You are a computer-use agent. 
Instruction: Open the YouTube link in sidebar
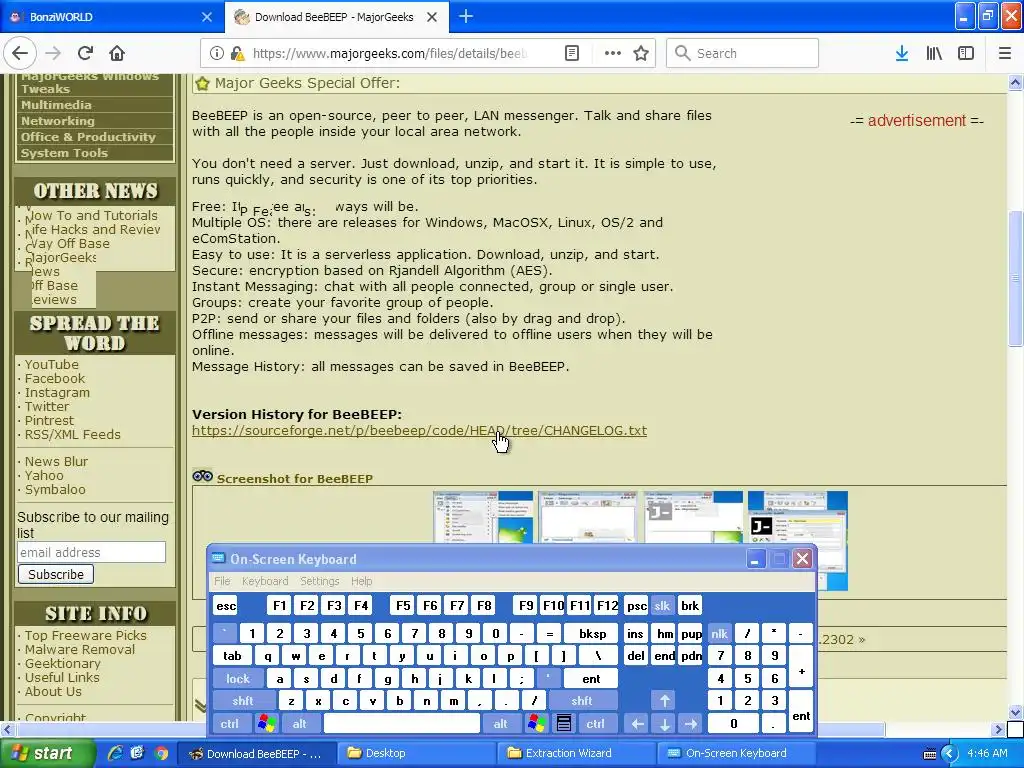pos(52,364)
